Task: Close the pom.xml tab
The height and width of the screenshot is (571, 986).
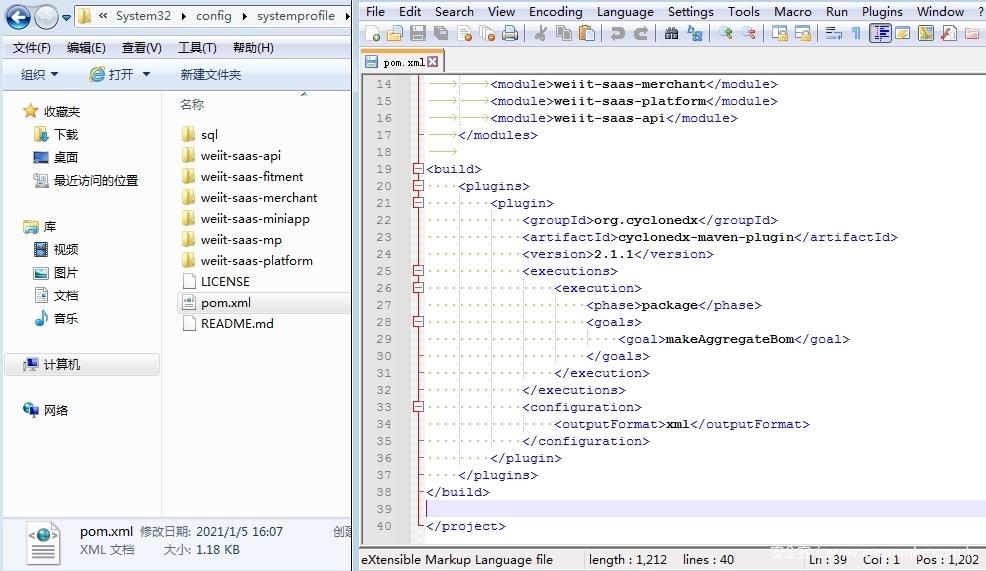Action: click(433, 62)
